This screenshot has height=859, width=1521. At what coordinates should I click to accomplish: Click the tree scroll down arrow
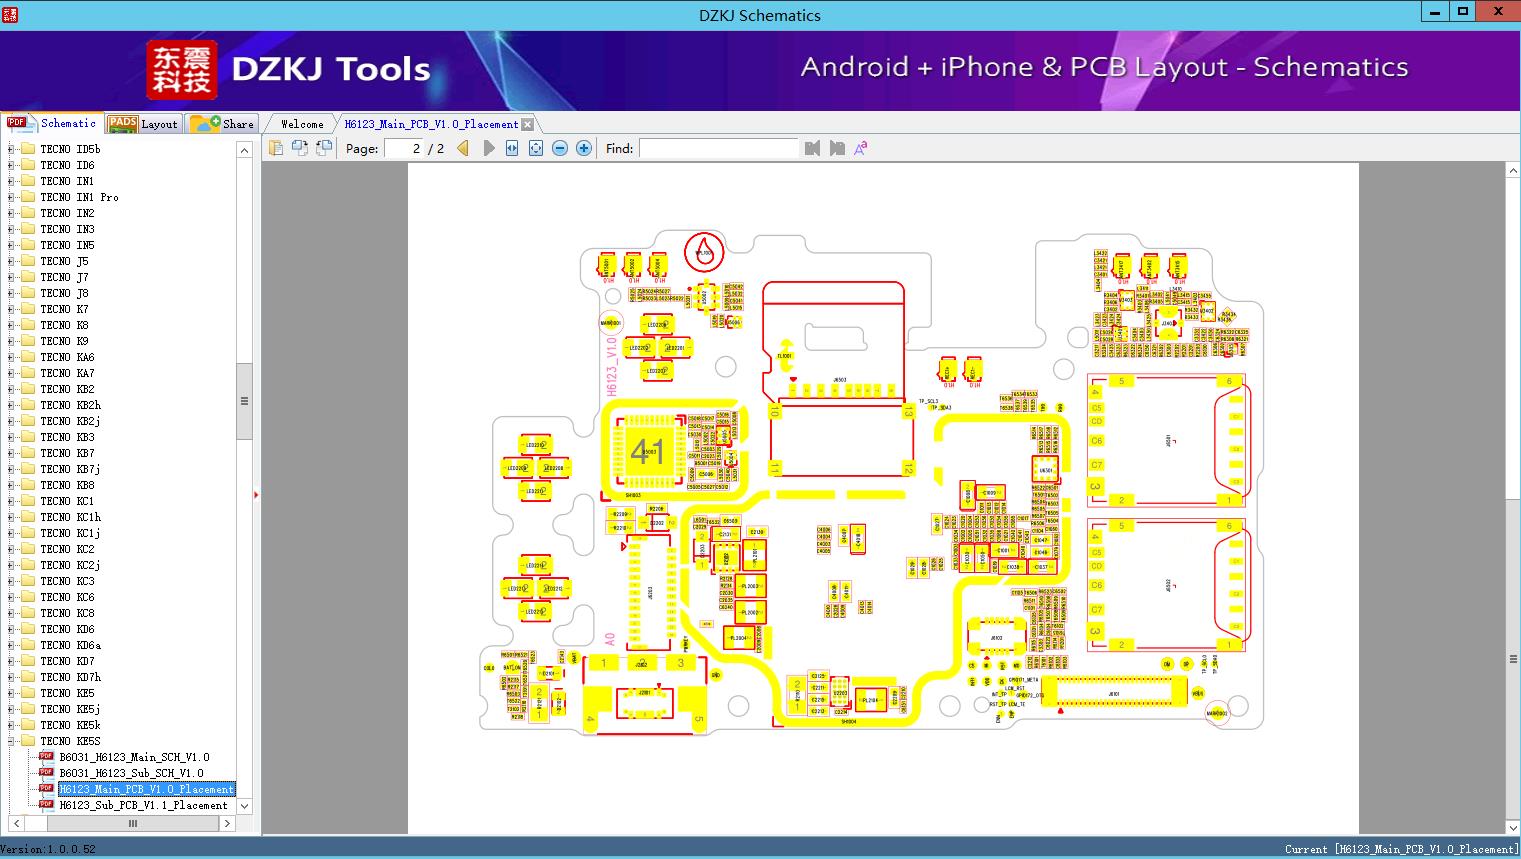click(x=244, y=806)
